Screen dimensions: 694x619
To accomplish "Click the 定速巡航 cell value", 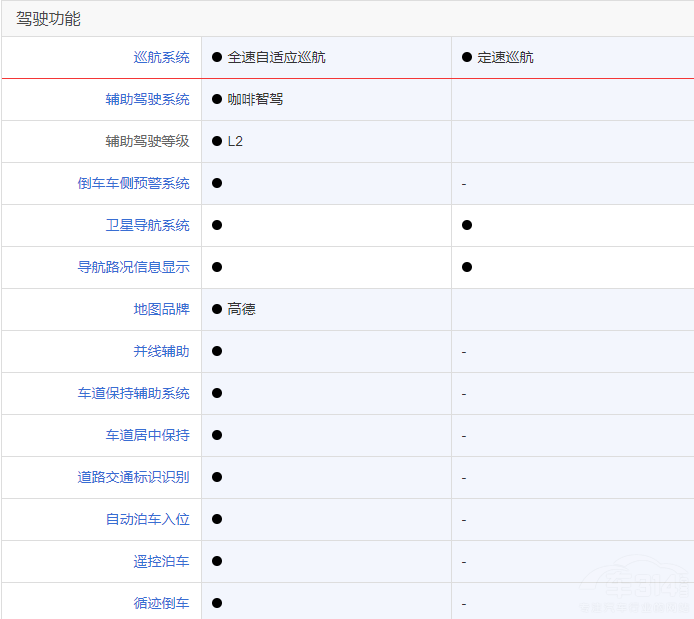I will pos(504,57).
